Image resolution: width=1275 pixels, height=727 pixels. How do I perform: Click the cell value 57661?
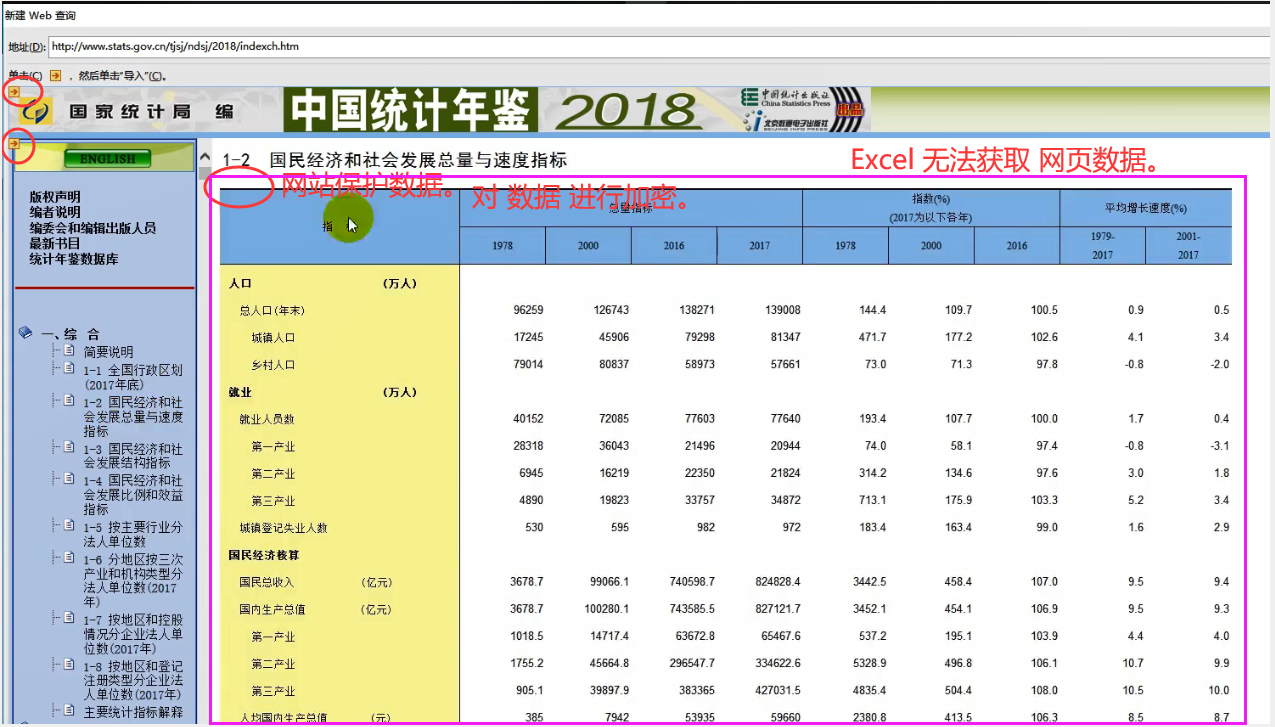[784, 365]
